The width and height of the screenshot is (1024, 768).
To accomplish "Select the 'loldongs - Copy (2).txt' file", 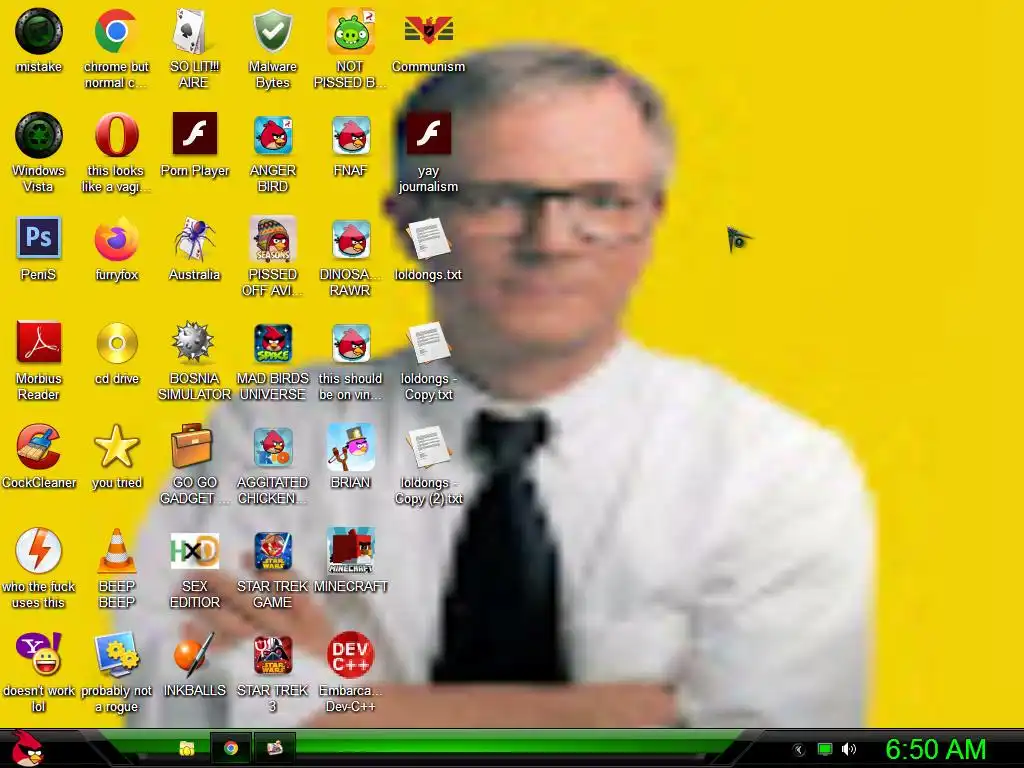I will point(428,447).
